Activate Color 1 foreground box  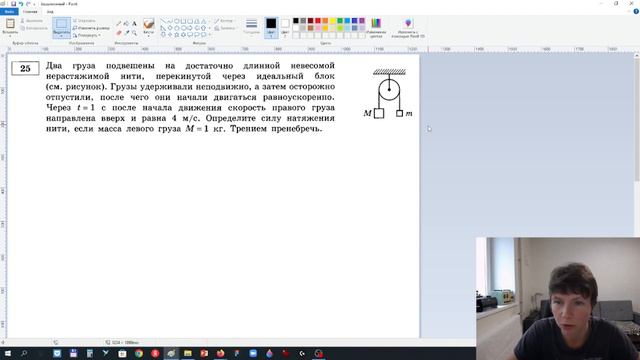pyautogui.click(x=271, y=28)
